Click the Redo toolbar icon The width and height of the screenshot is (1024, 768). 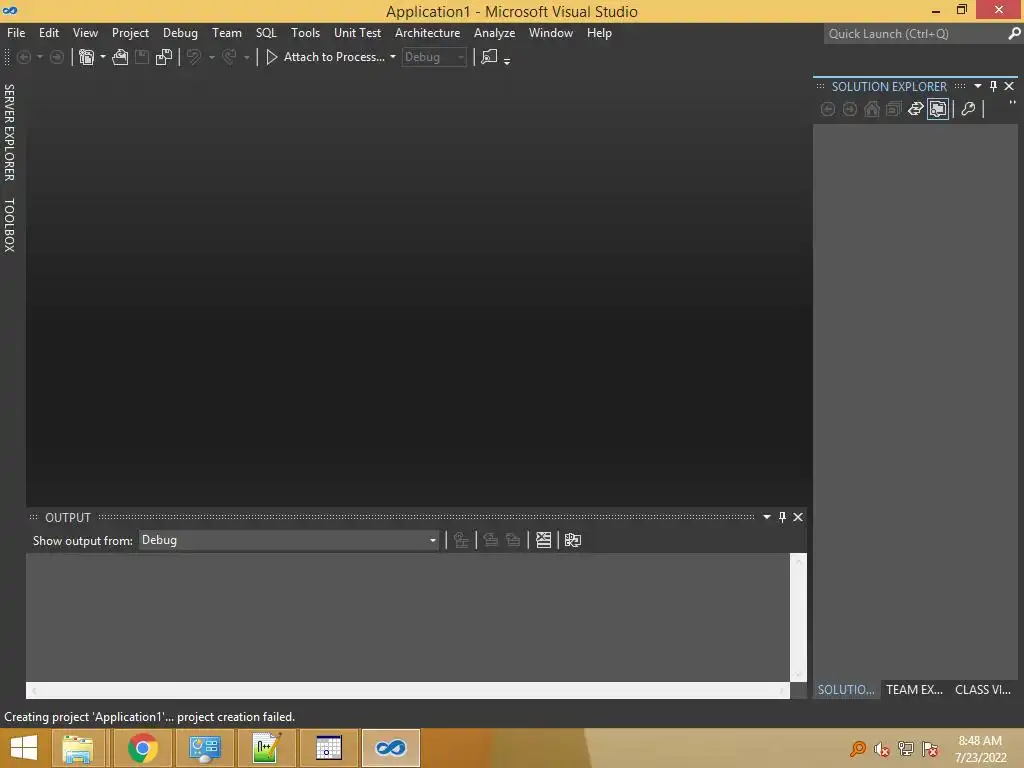tap(229, 57)
